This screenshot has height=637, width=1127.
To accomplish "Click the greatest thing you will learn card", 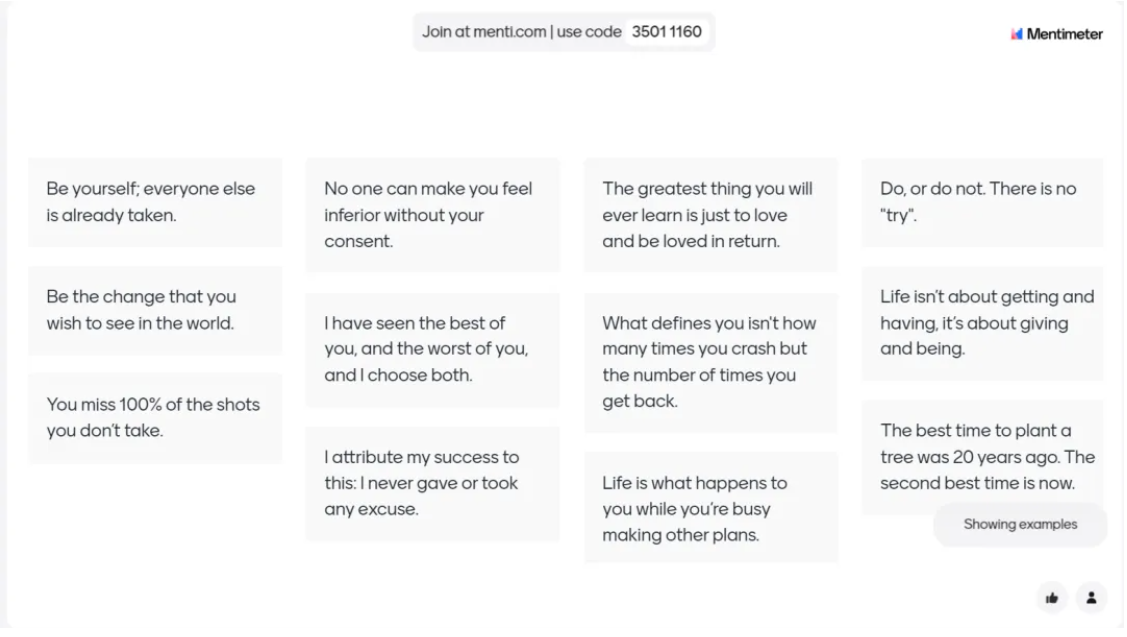I will click(711, 215).
